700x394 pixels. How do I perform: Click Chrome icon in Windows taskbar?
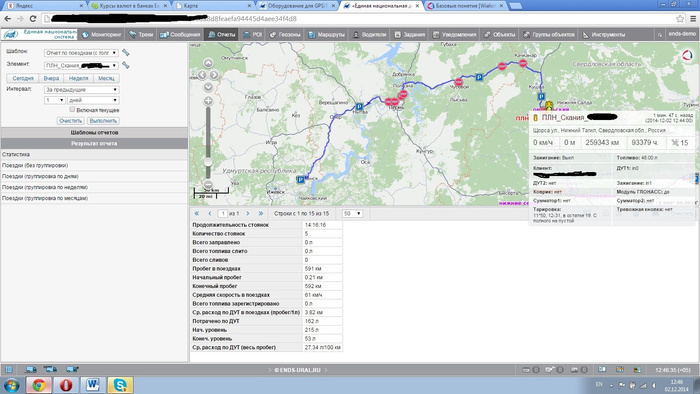pyautogui.click(x=39, y=385)
